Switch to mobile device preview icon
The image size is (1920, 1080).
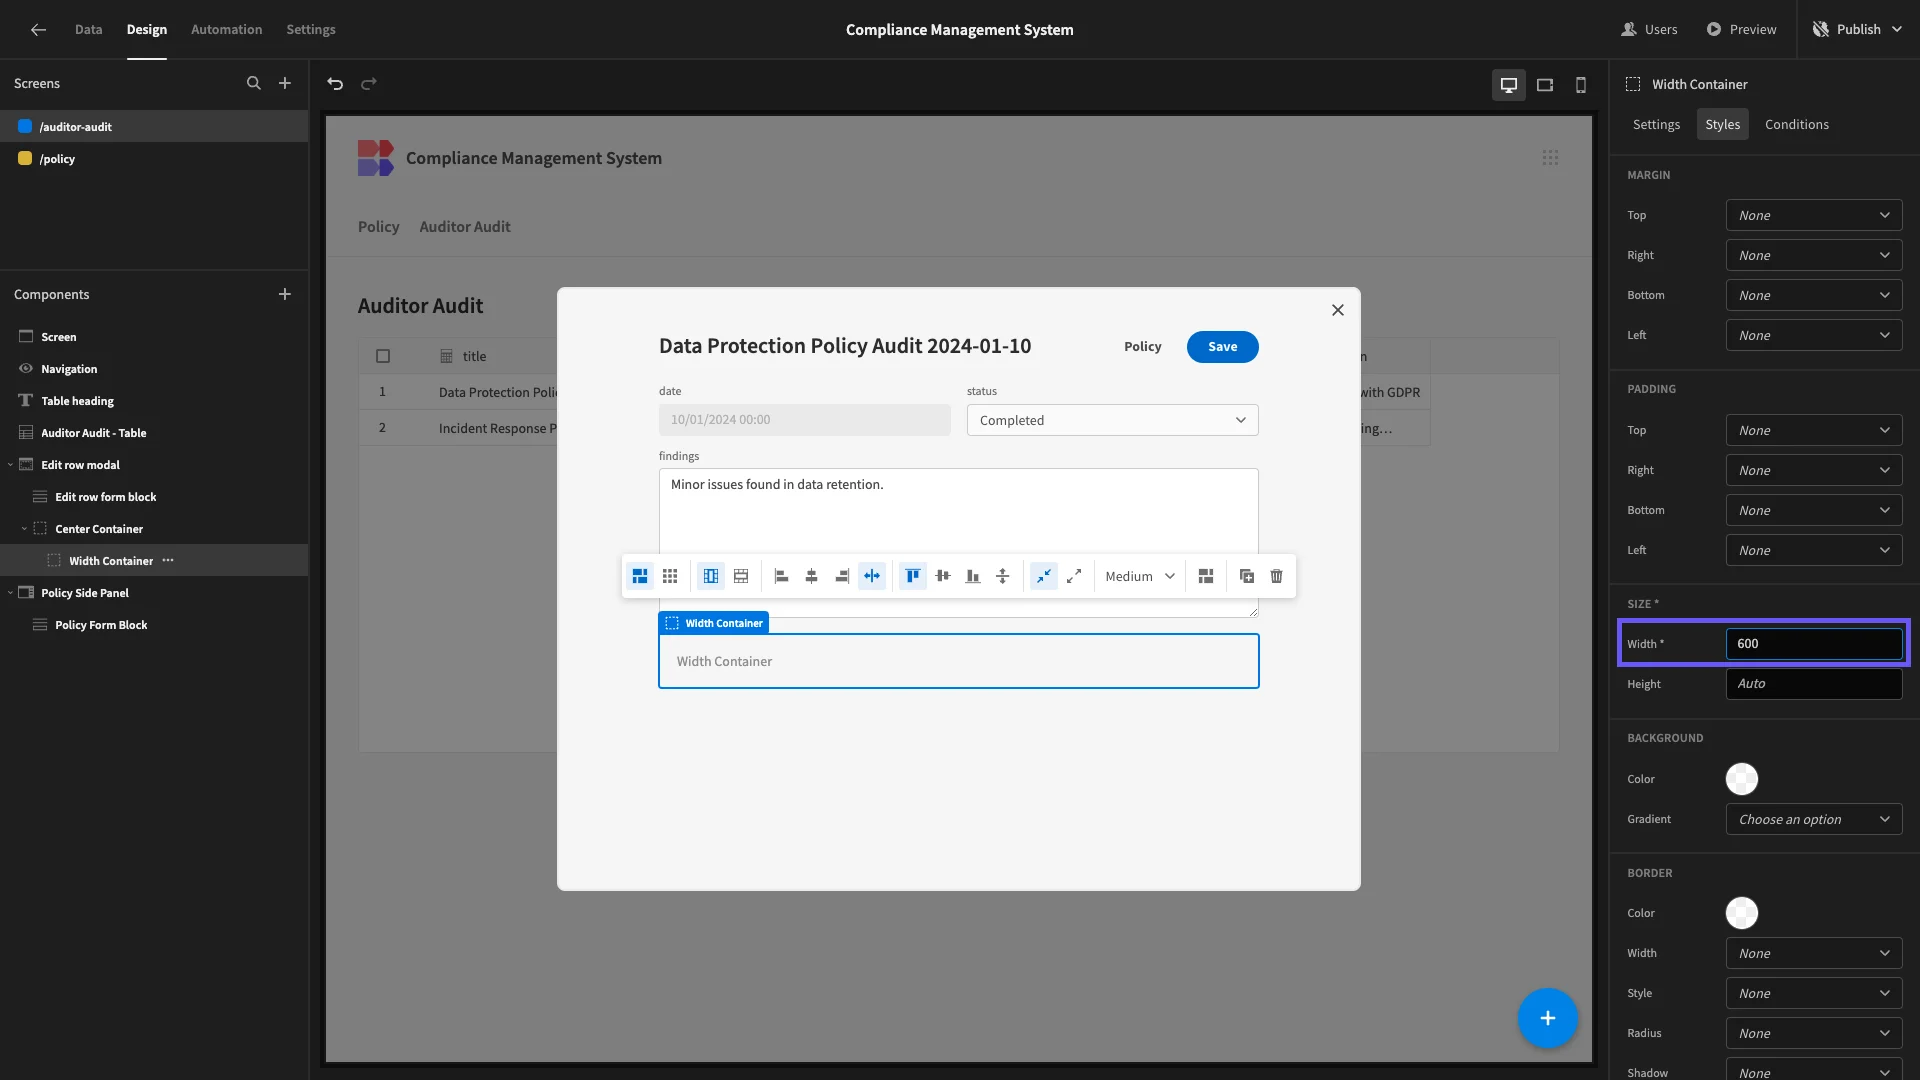coord(1581,85)
